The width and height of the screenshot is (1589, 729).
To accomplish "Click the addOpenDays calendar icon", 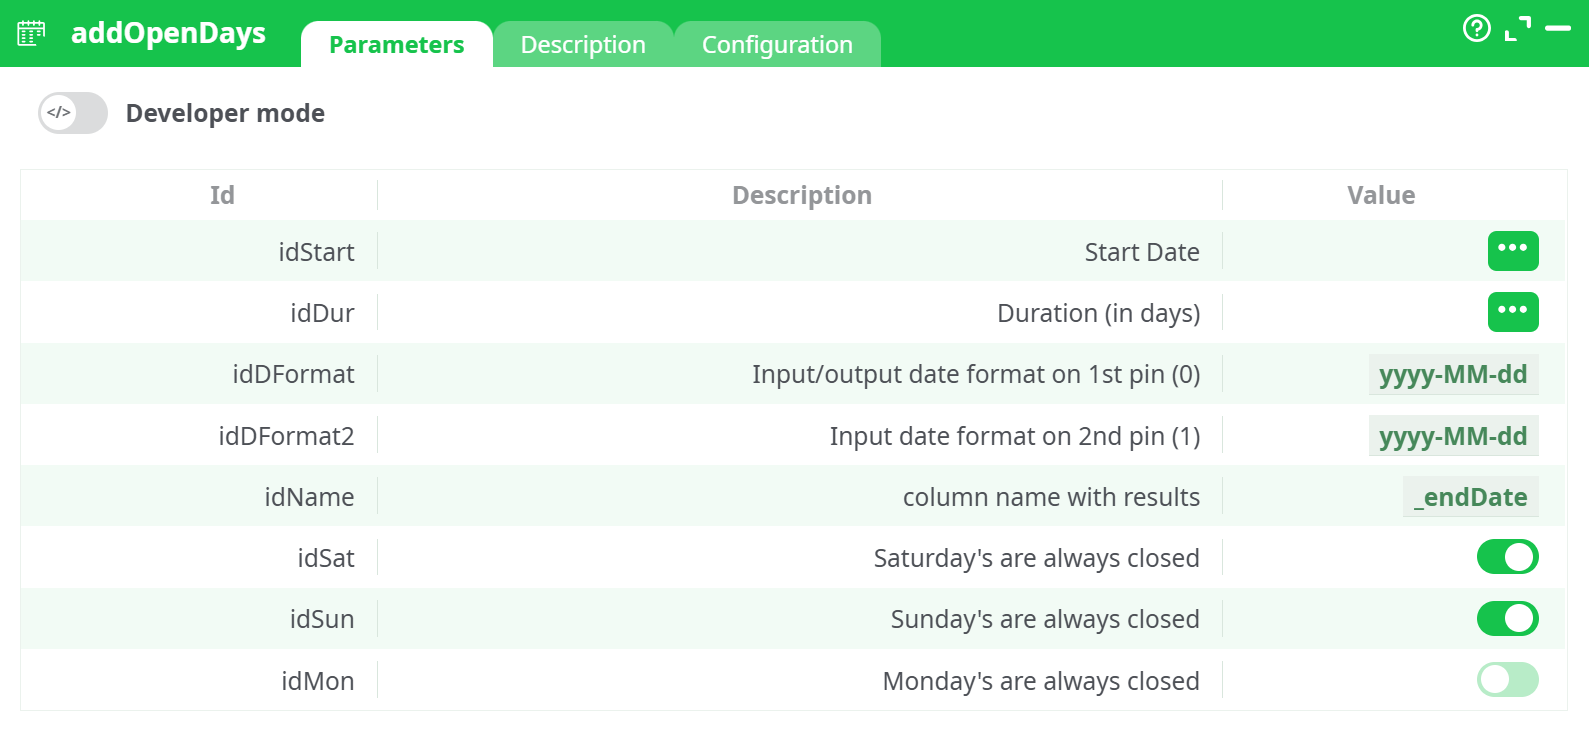I will 31,33.
